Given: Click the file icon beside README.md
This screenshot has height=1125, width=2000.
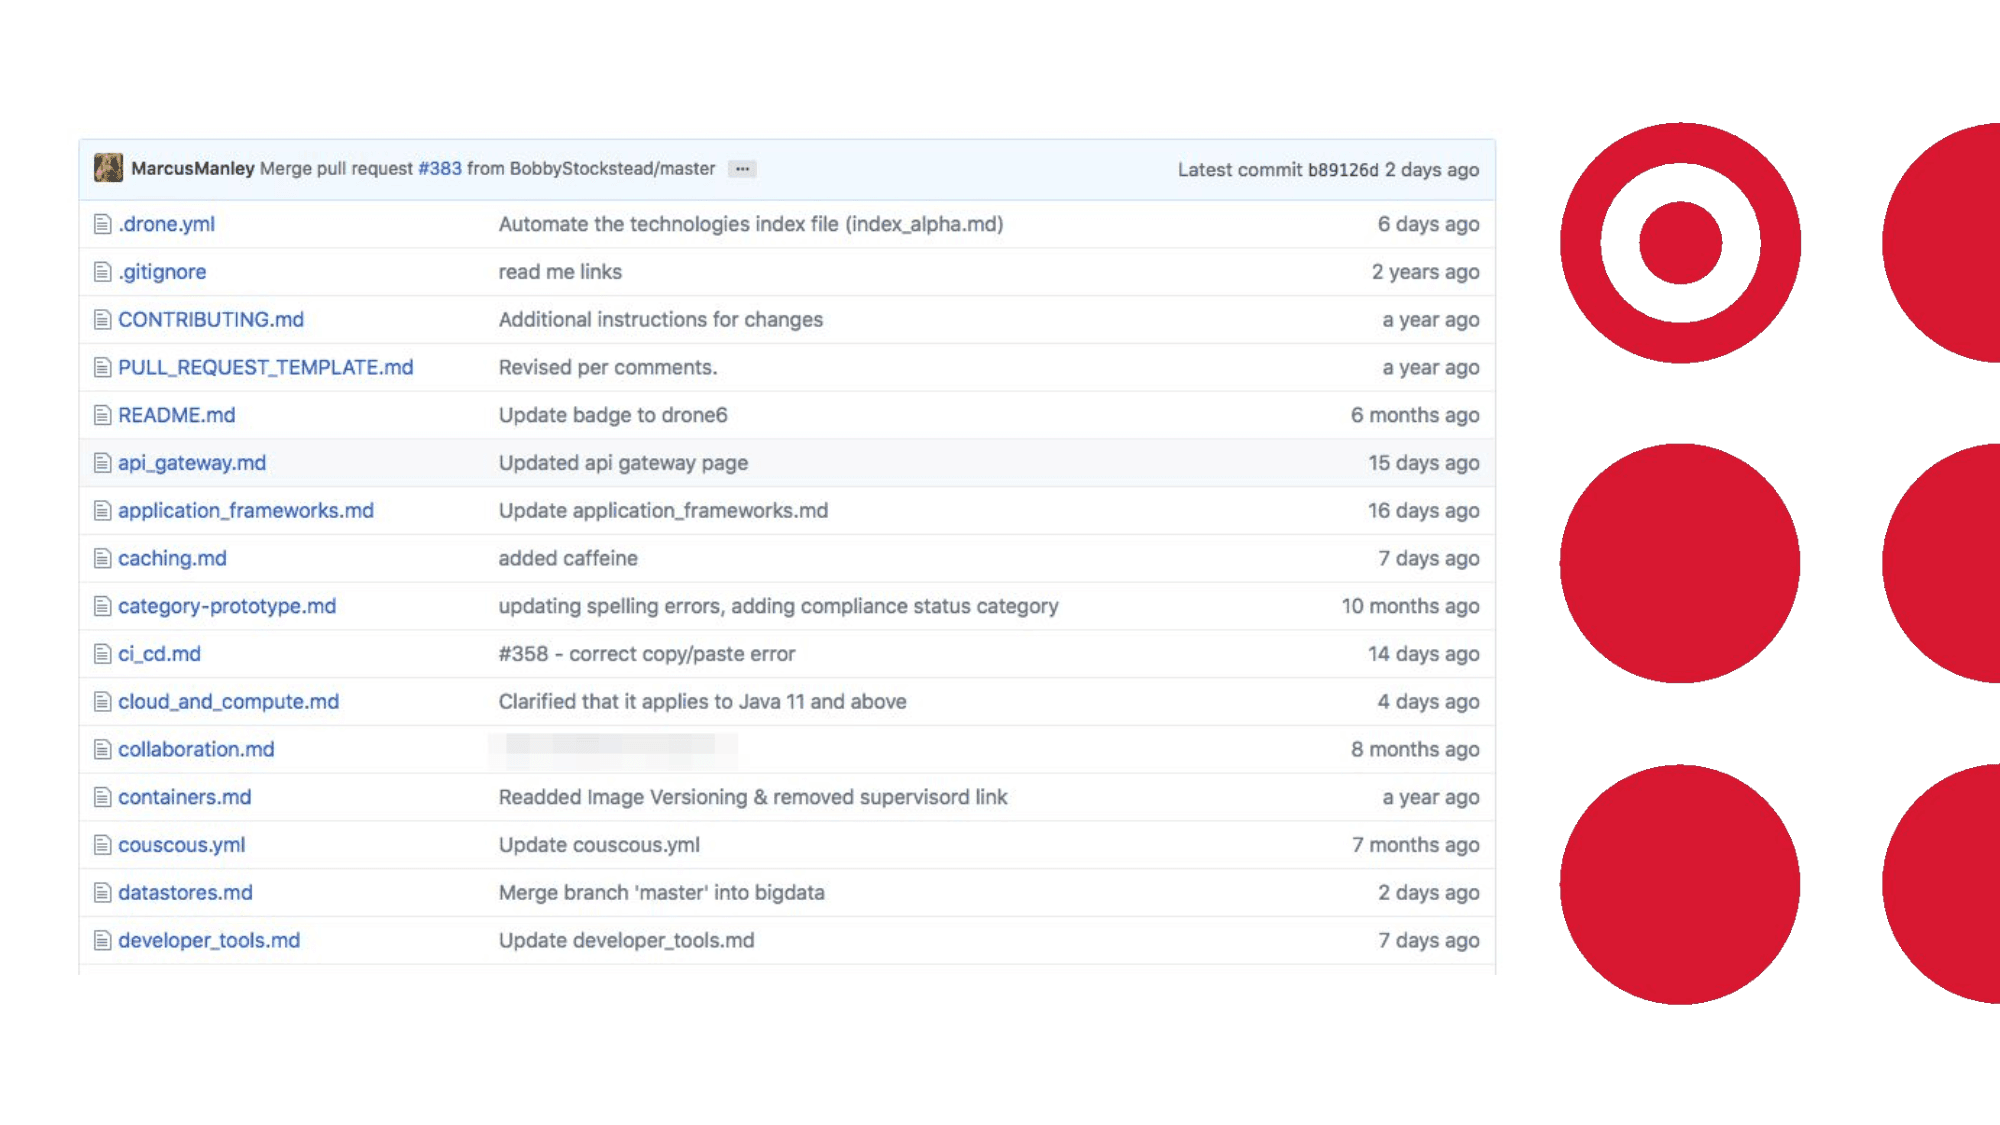Looking at the screenshot, I should point(102,415).
